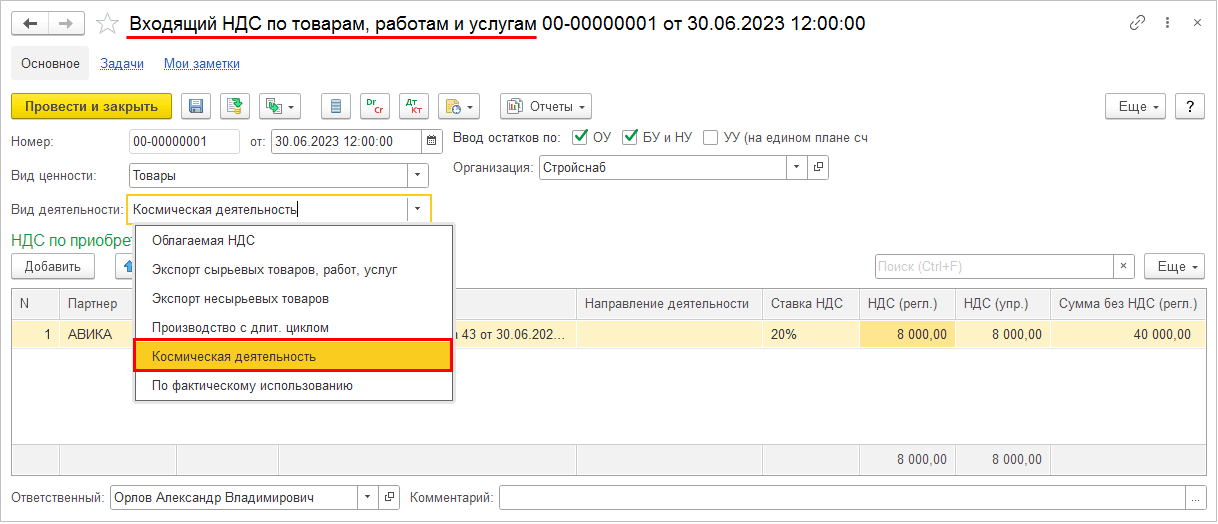Image resolution: width=1218 pixels, height=524 pixels.
Task: Open the Задачи link
Action: tap(122, 63)
